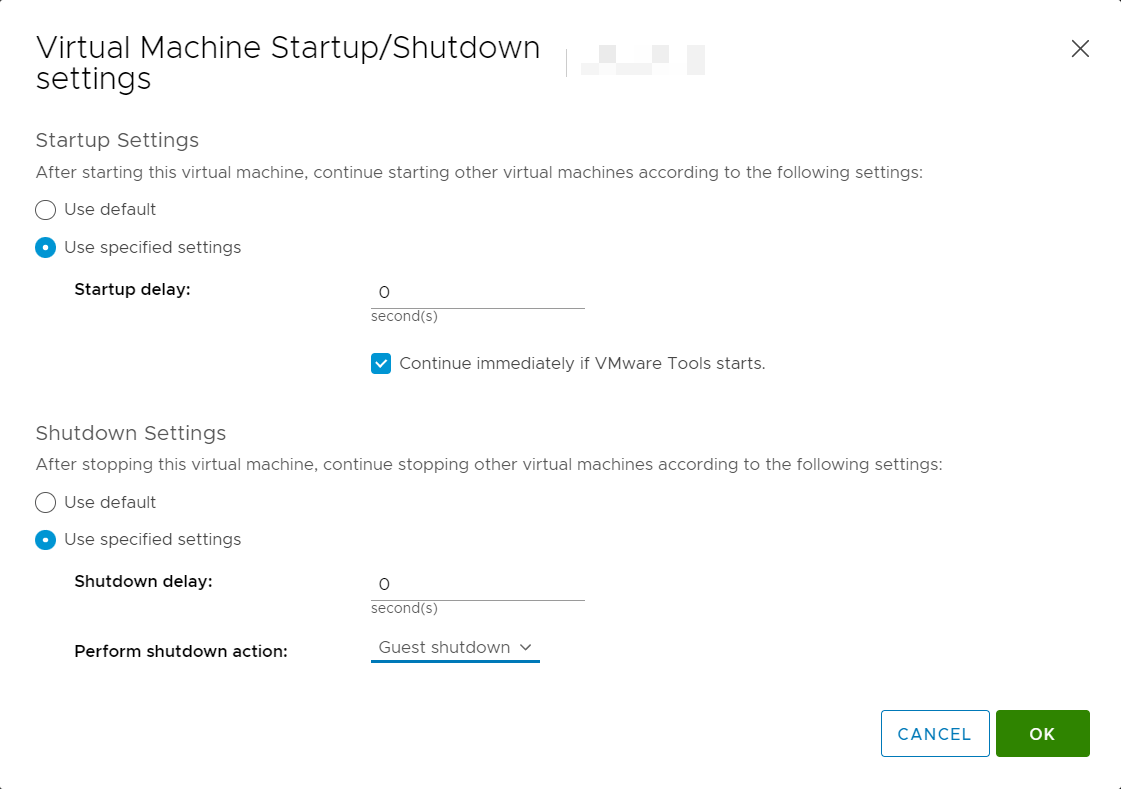The image size is (1121, 789).
Task: Click the 'Startup delay:' label
Action: point(132,290)
